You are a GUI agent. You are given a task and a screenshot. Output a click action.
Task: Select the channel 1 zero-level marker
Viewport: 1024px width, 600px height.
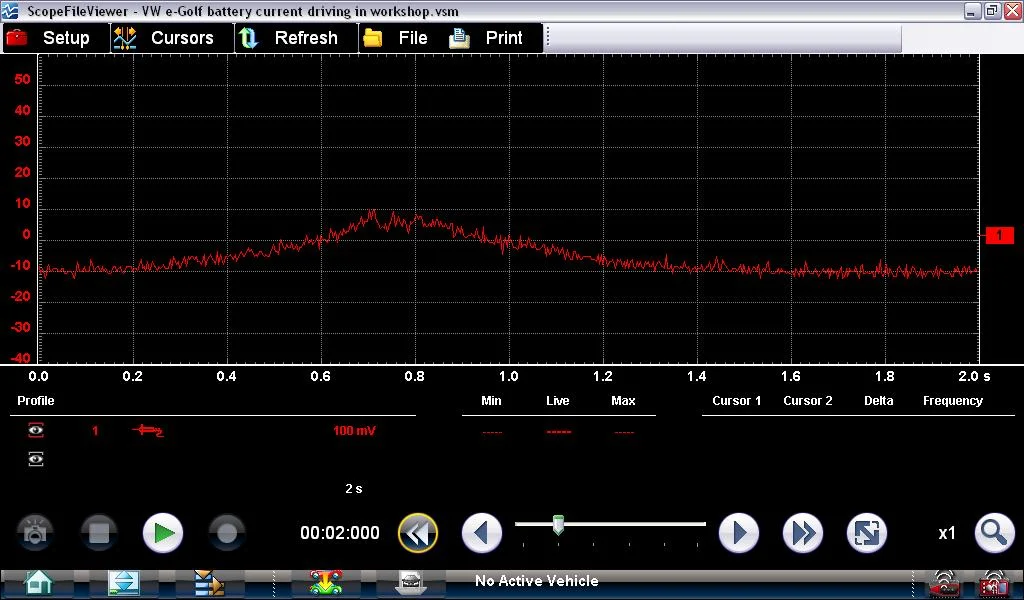click(999, 235)
